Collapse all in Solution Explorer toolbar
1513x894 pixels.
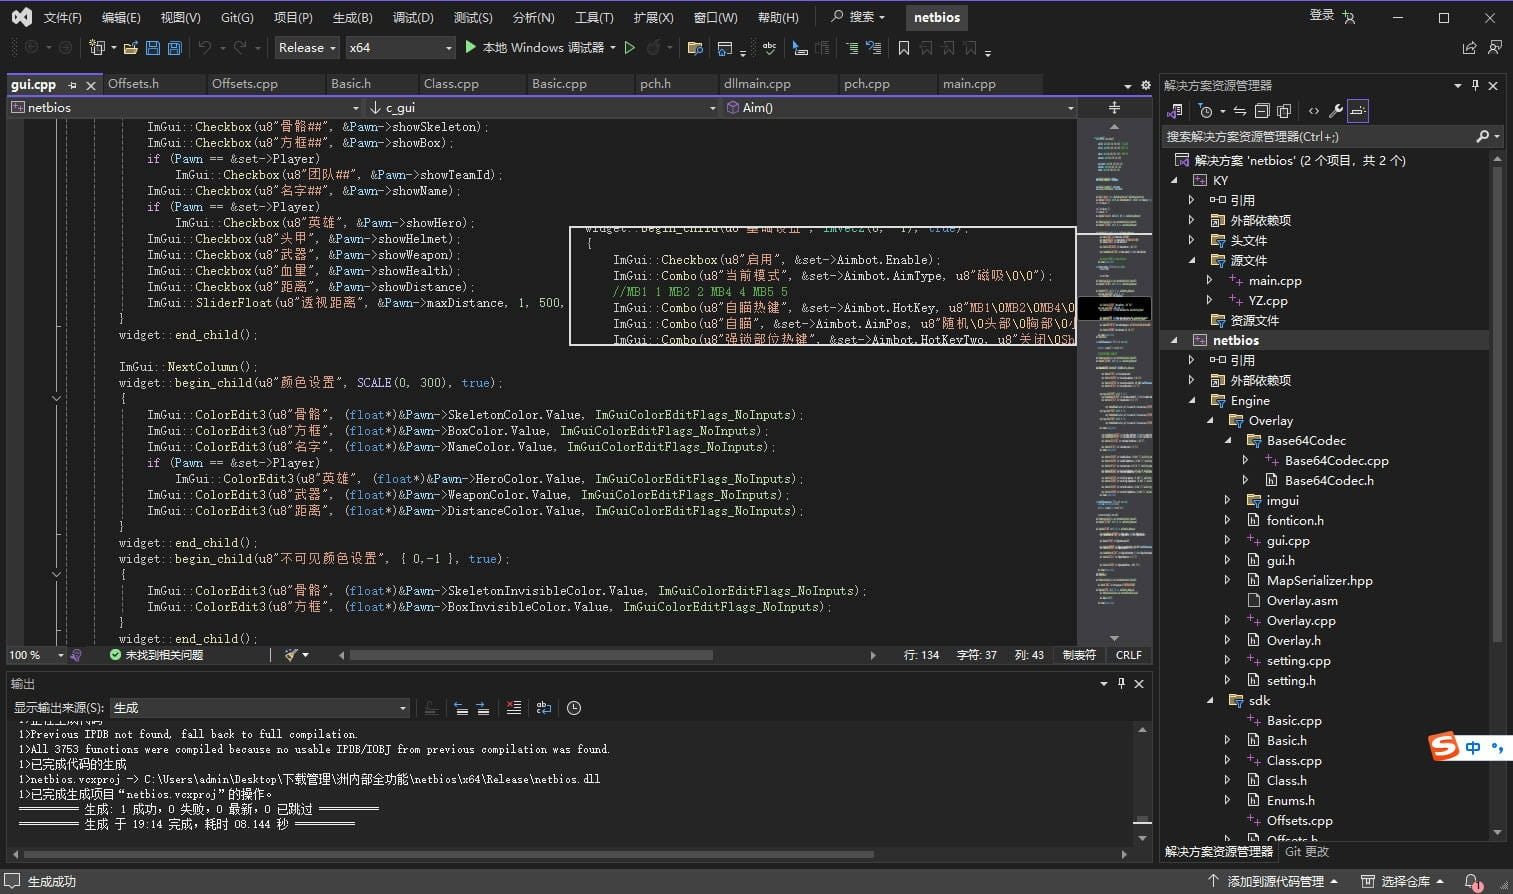coord(1262,111)
